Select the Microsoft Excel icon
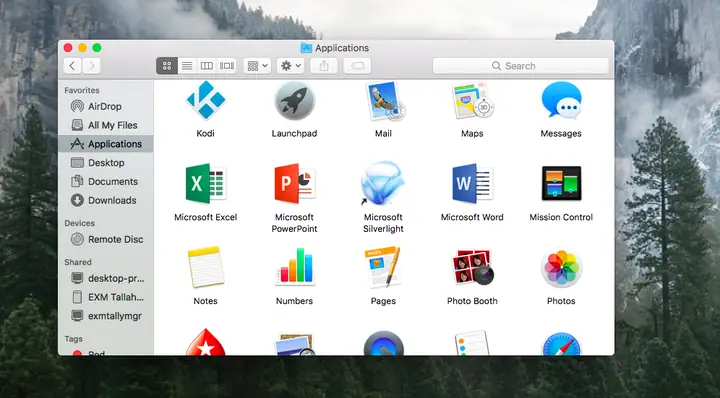Image resolution: width=720 pixels, height=398 pixels. tap(205, 184)
